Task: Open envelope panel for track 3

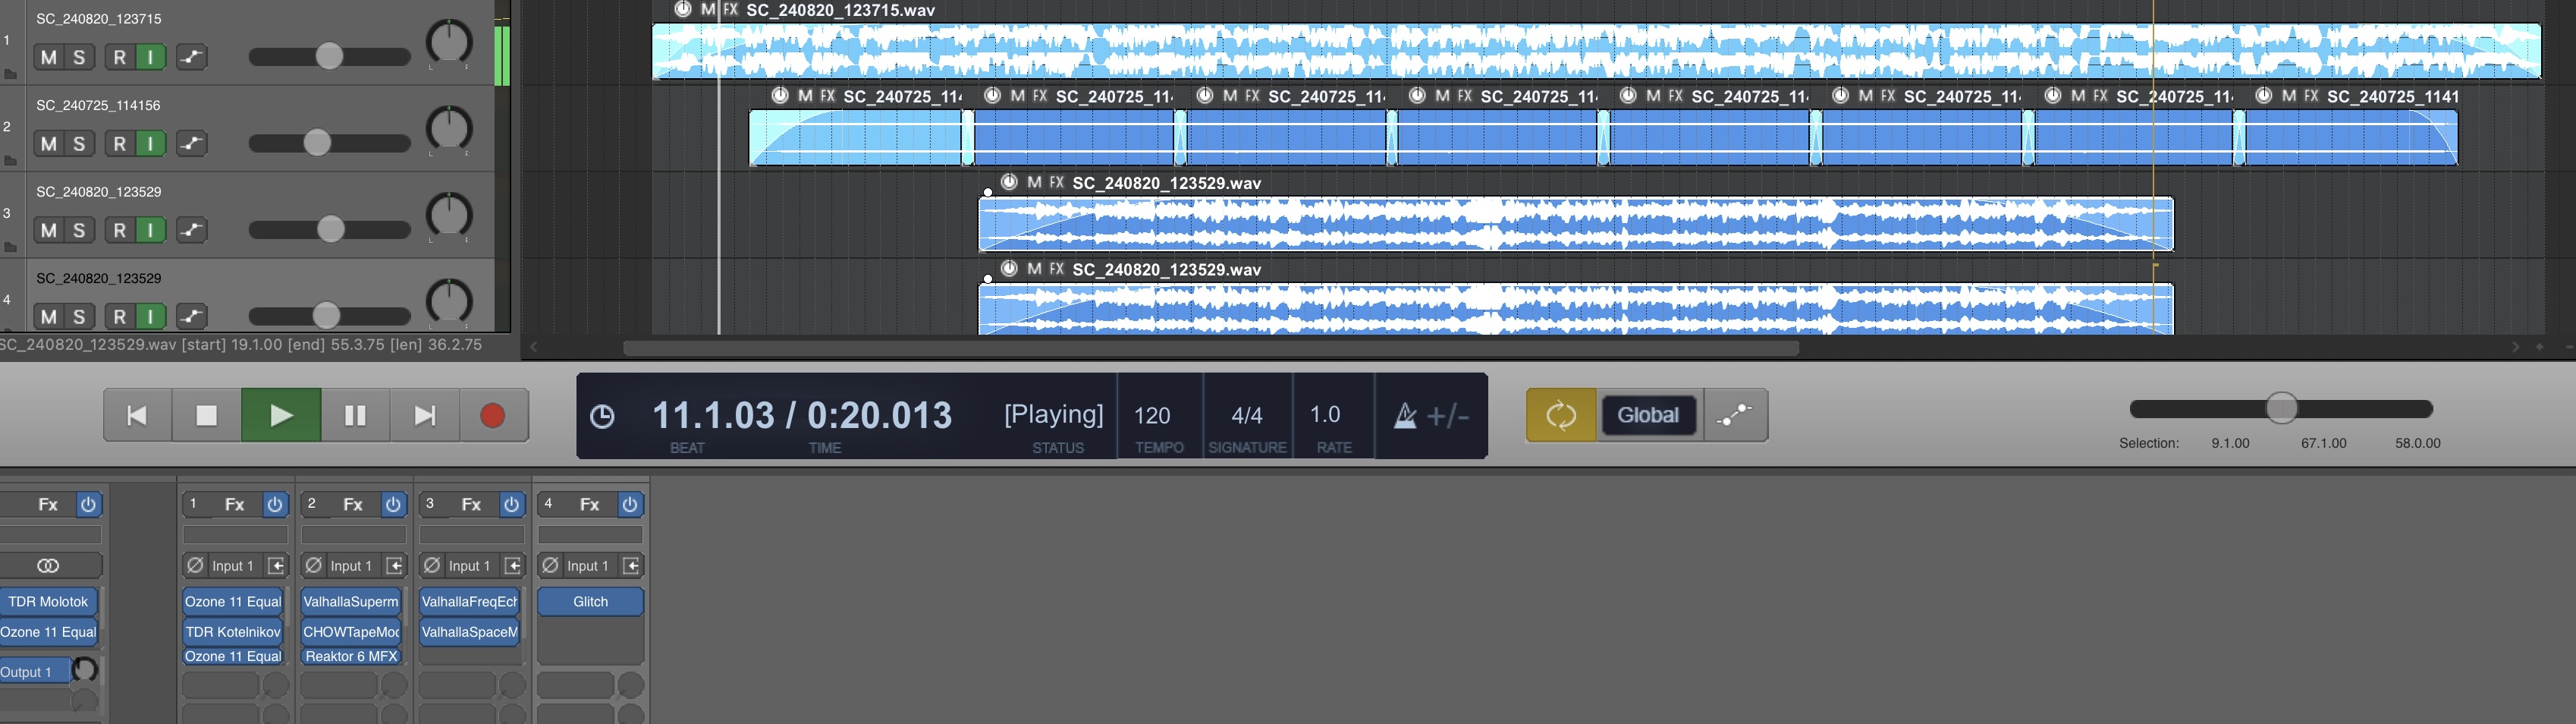Action: click(191, 230)
